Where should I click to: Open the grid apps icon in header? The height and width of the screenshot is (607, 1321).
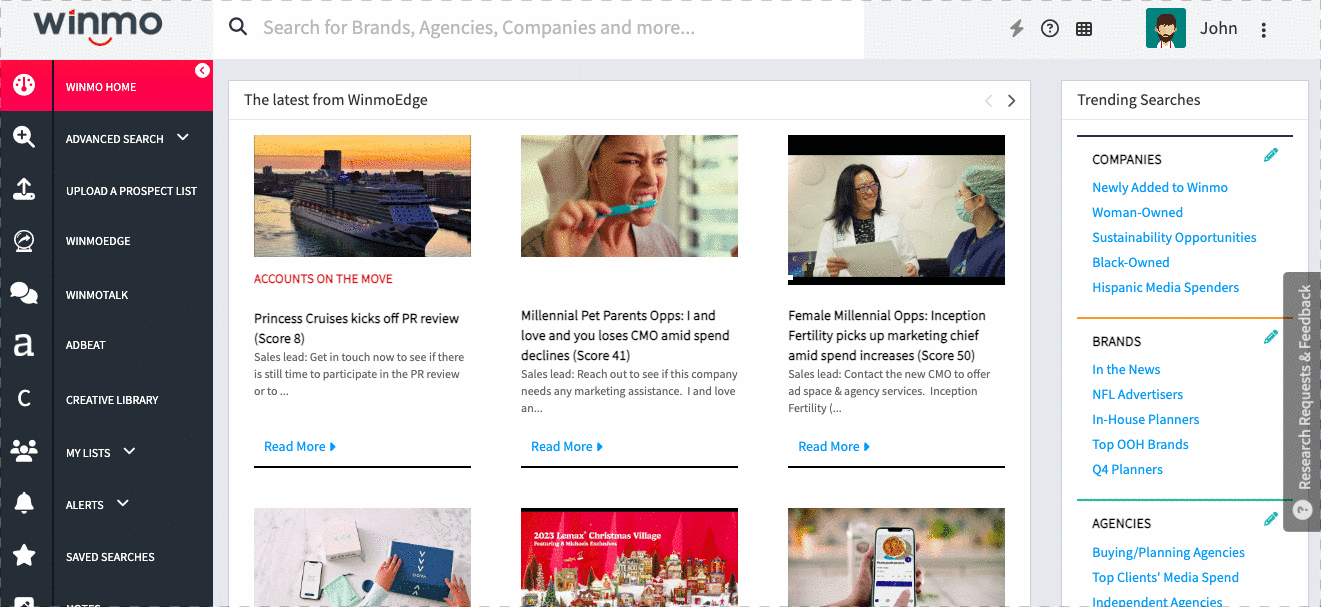click(x=1084, y=29)
